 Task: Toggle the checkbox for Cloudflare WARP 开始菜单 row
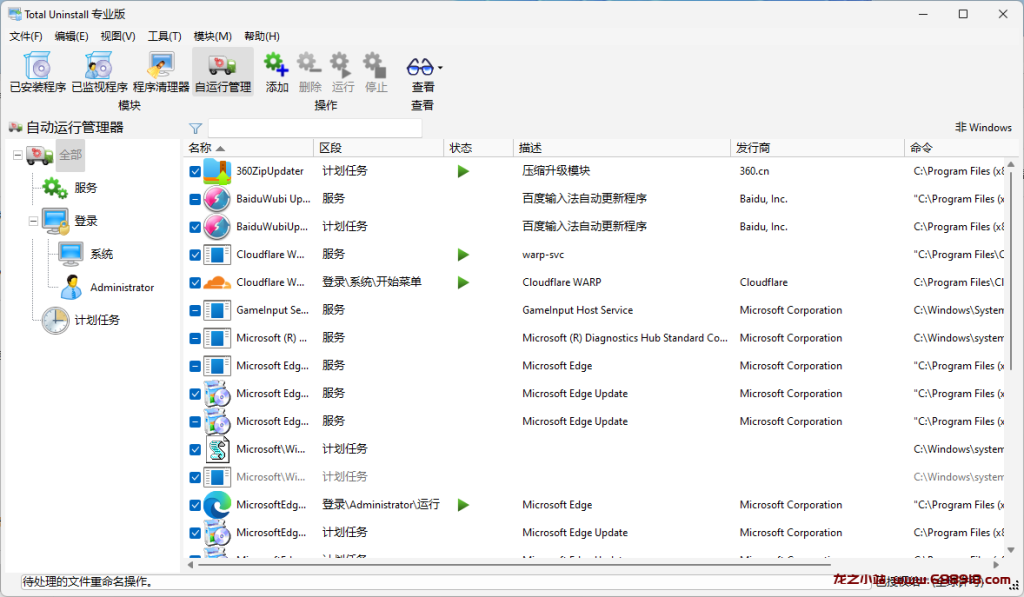click(x=195, y=282)
